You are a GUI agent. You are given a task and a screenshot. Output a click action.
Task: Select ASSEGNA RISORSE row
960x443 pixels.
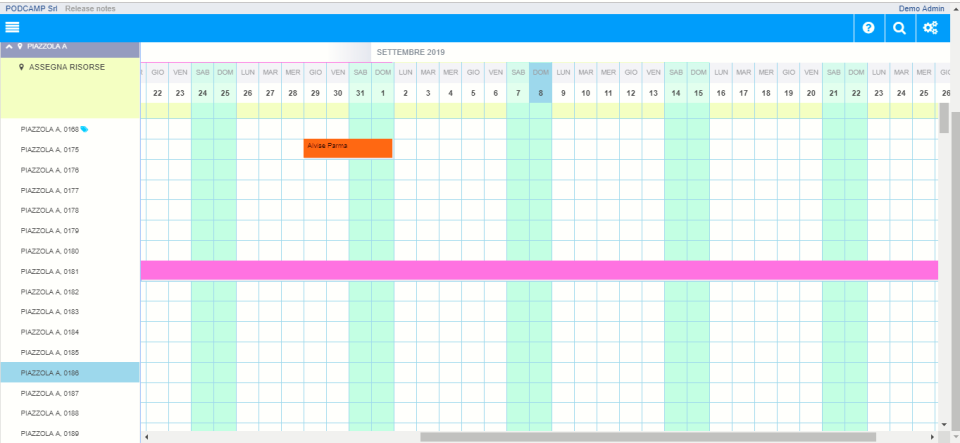(70, 88)
